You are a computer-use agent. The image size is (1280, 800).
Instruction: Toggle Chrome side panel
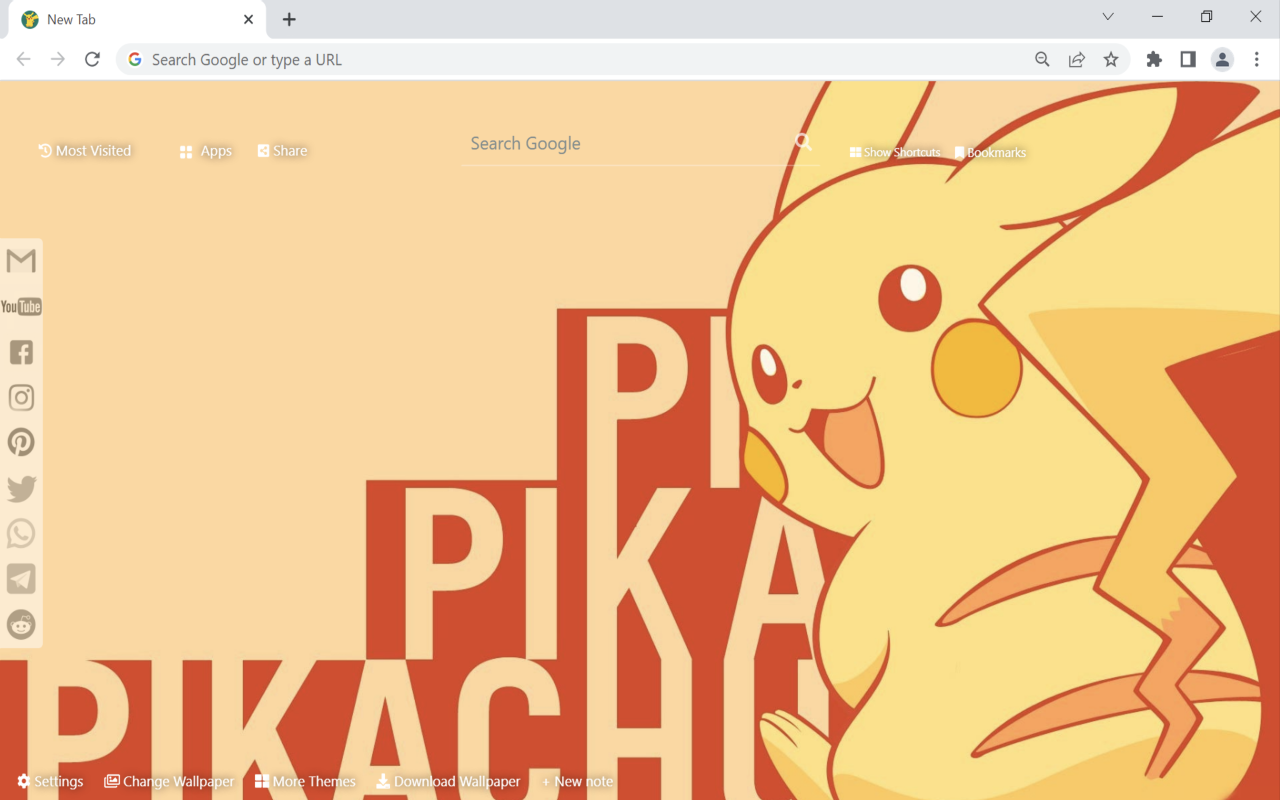(x=1188, y=59)
